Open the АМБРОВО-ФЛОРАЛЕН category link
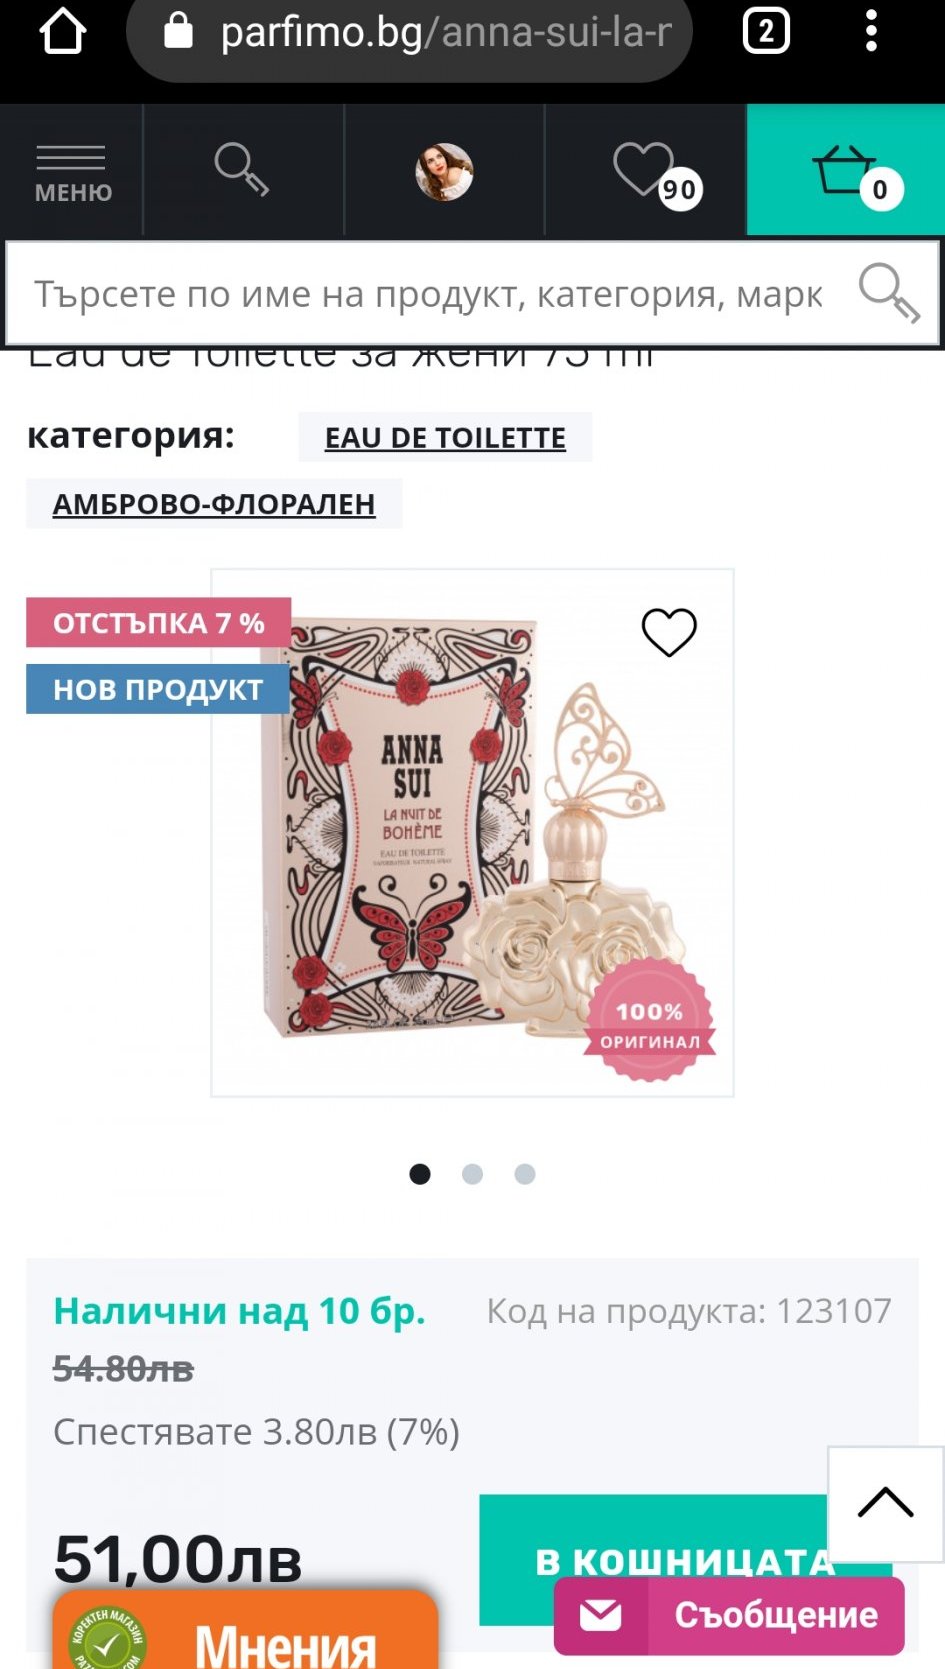Viewport: 945px width, 1669px height. point(214,504)
